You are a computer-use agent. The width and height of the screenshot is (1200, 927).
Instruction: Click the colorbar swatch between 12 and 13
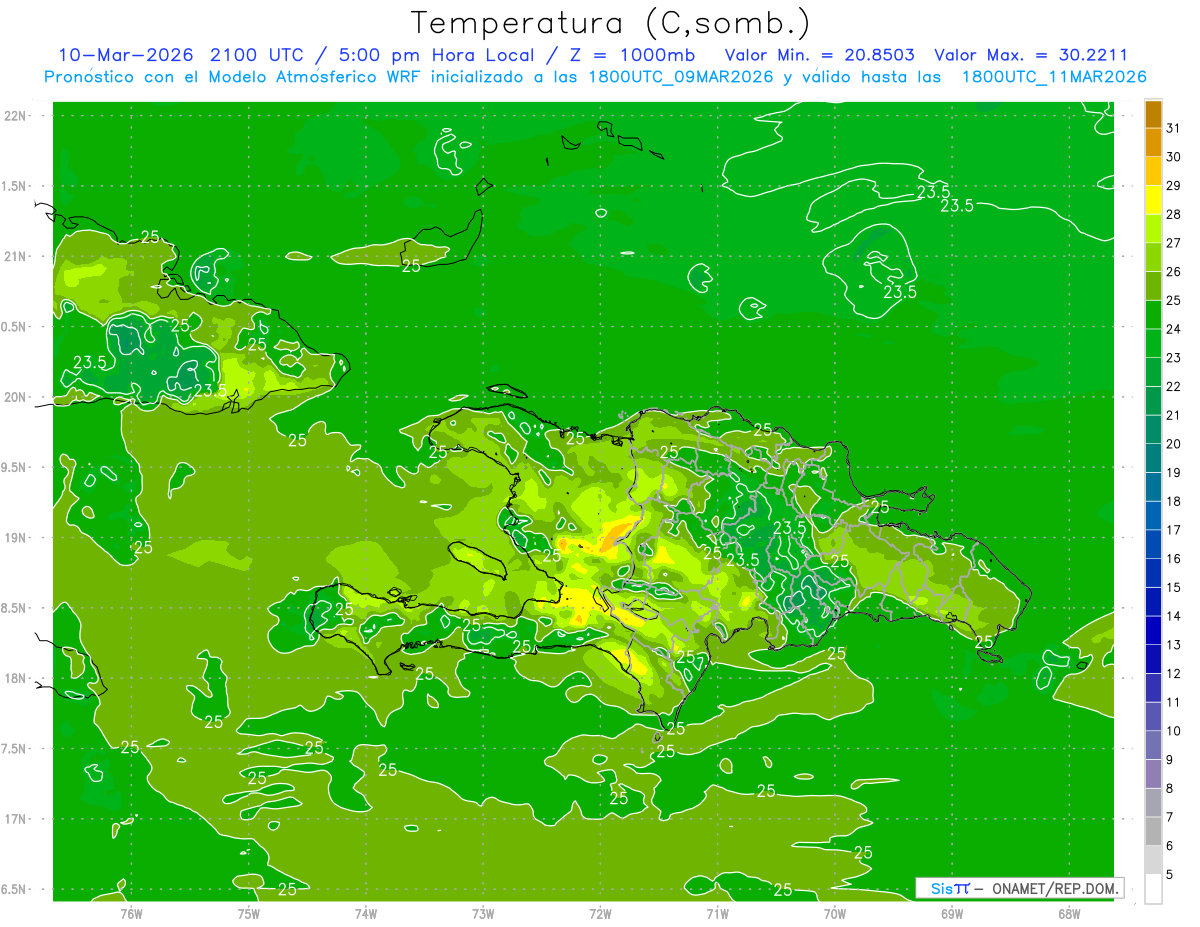(1153, 659)
